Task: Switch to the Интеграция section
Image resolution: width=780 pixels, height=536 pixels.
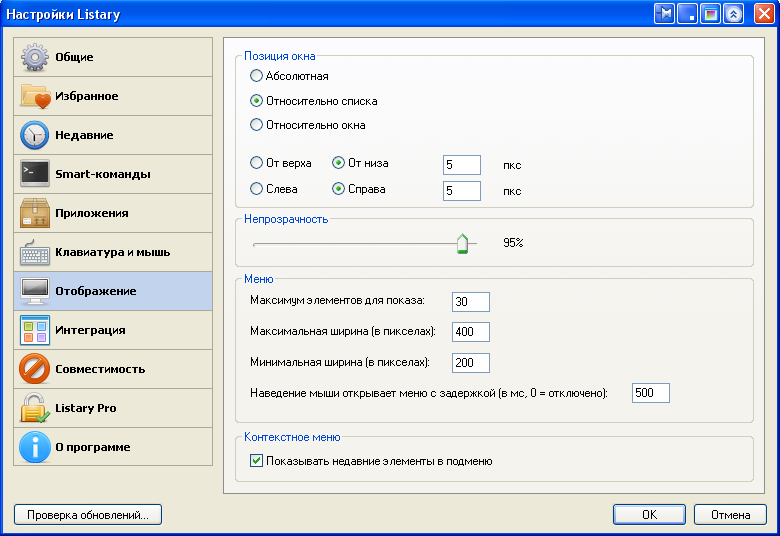Action: 113,330
